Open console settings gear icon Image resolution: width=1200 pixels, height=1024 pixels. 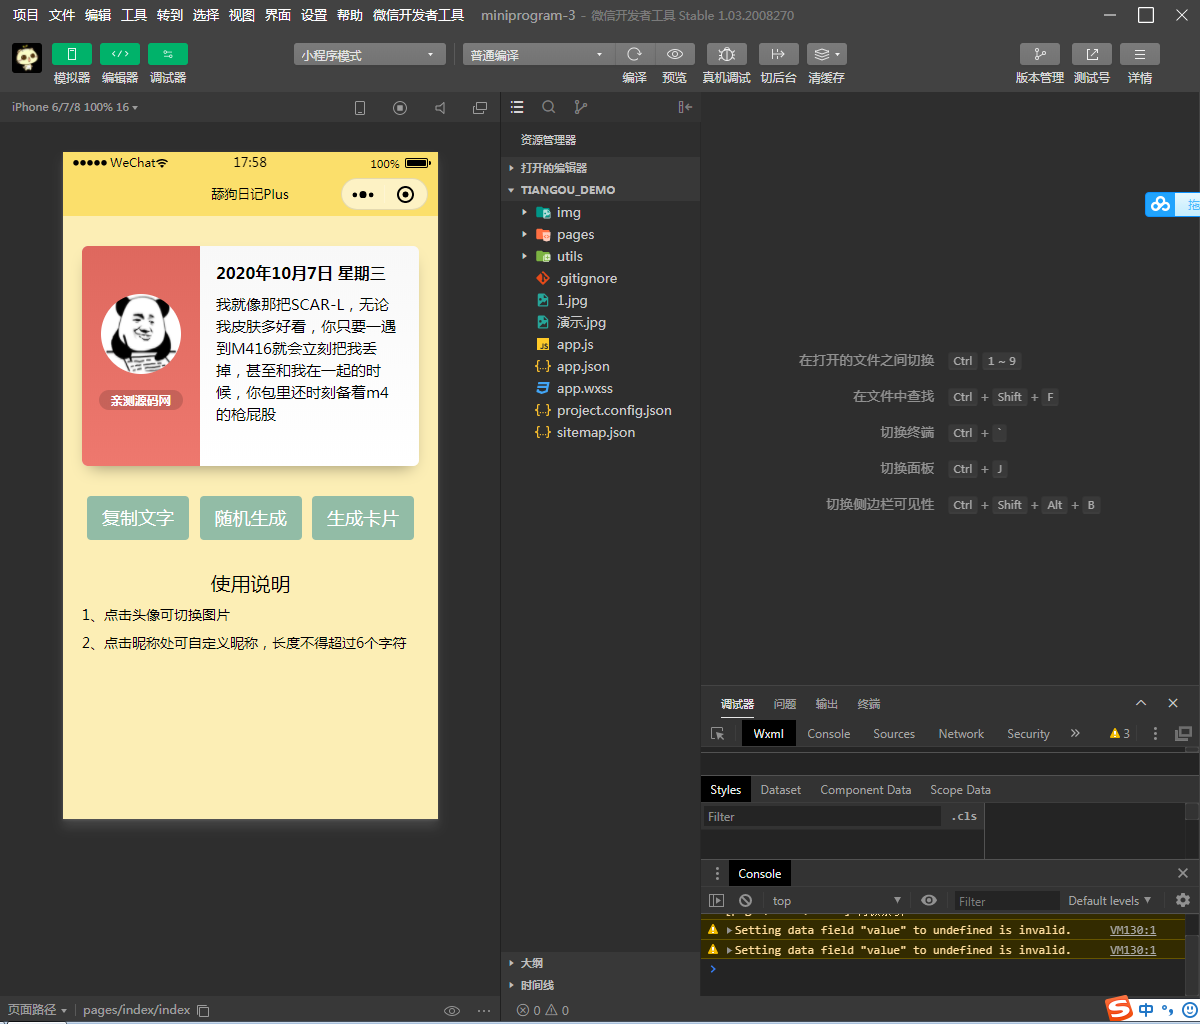click(x=1183, y=900)
